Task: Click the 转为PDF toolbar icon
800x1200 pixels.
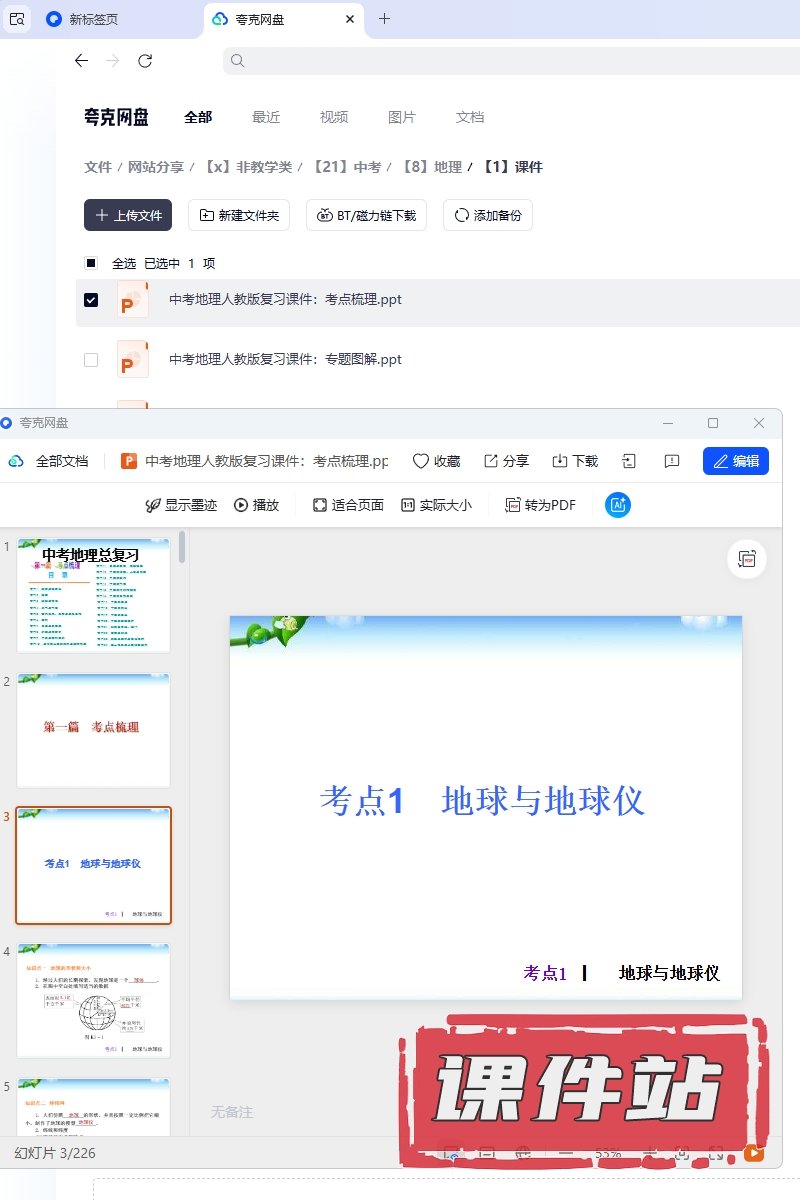Action: pyautogui.click(x=513, y=505)
